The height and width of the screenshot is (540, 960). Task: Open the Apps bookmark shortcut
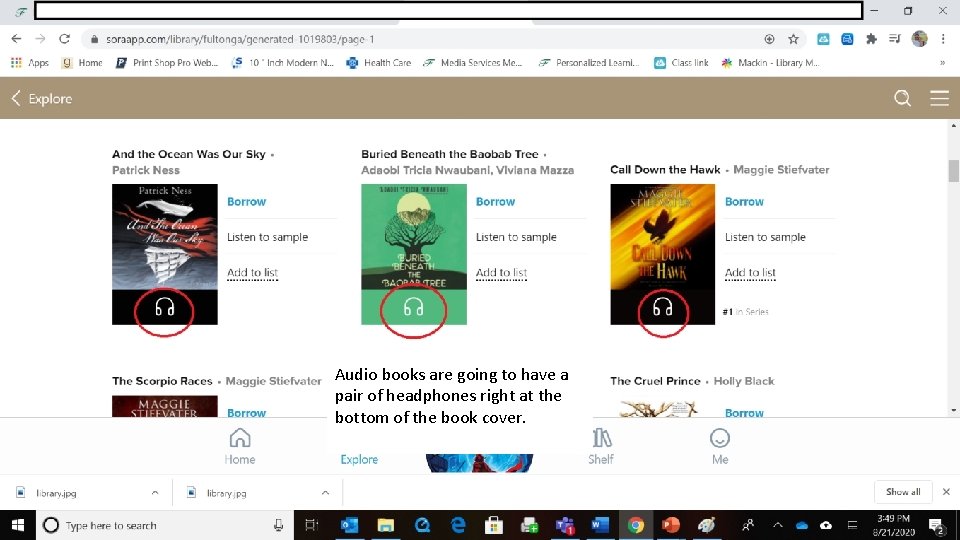coord(30,62)
